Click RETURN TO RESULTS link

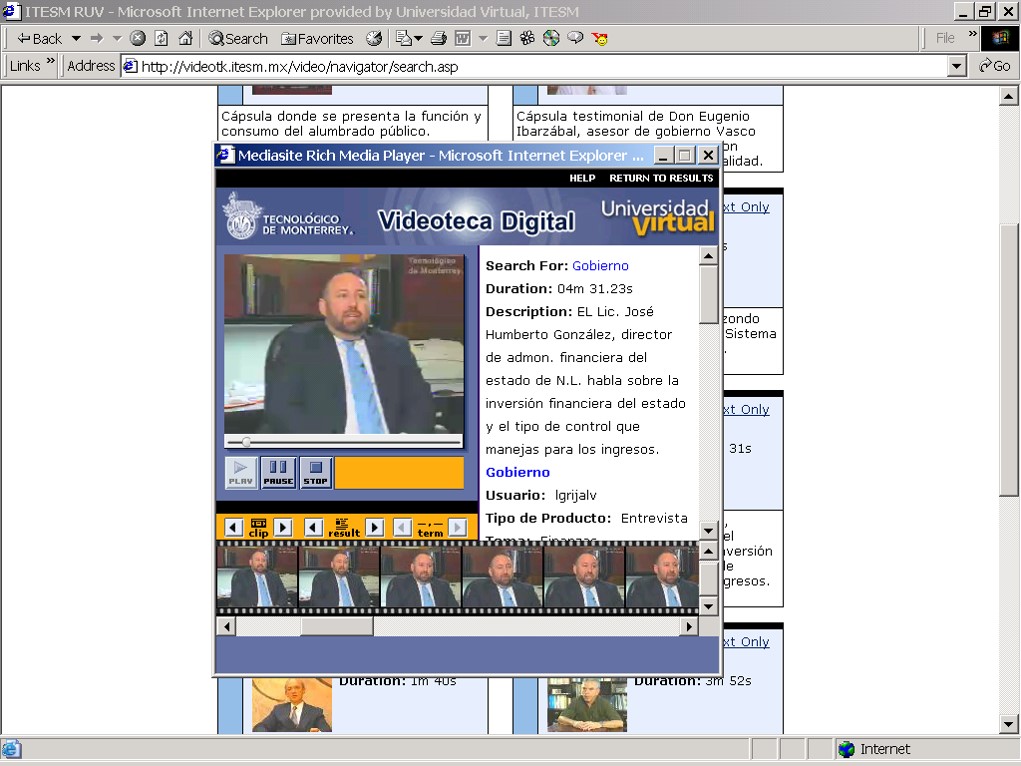[661, 178]
